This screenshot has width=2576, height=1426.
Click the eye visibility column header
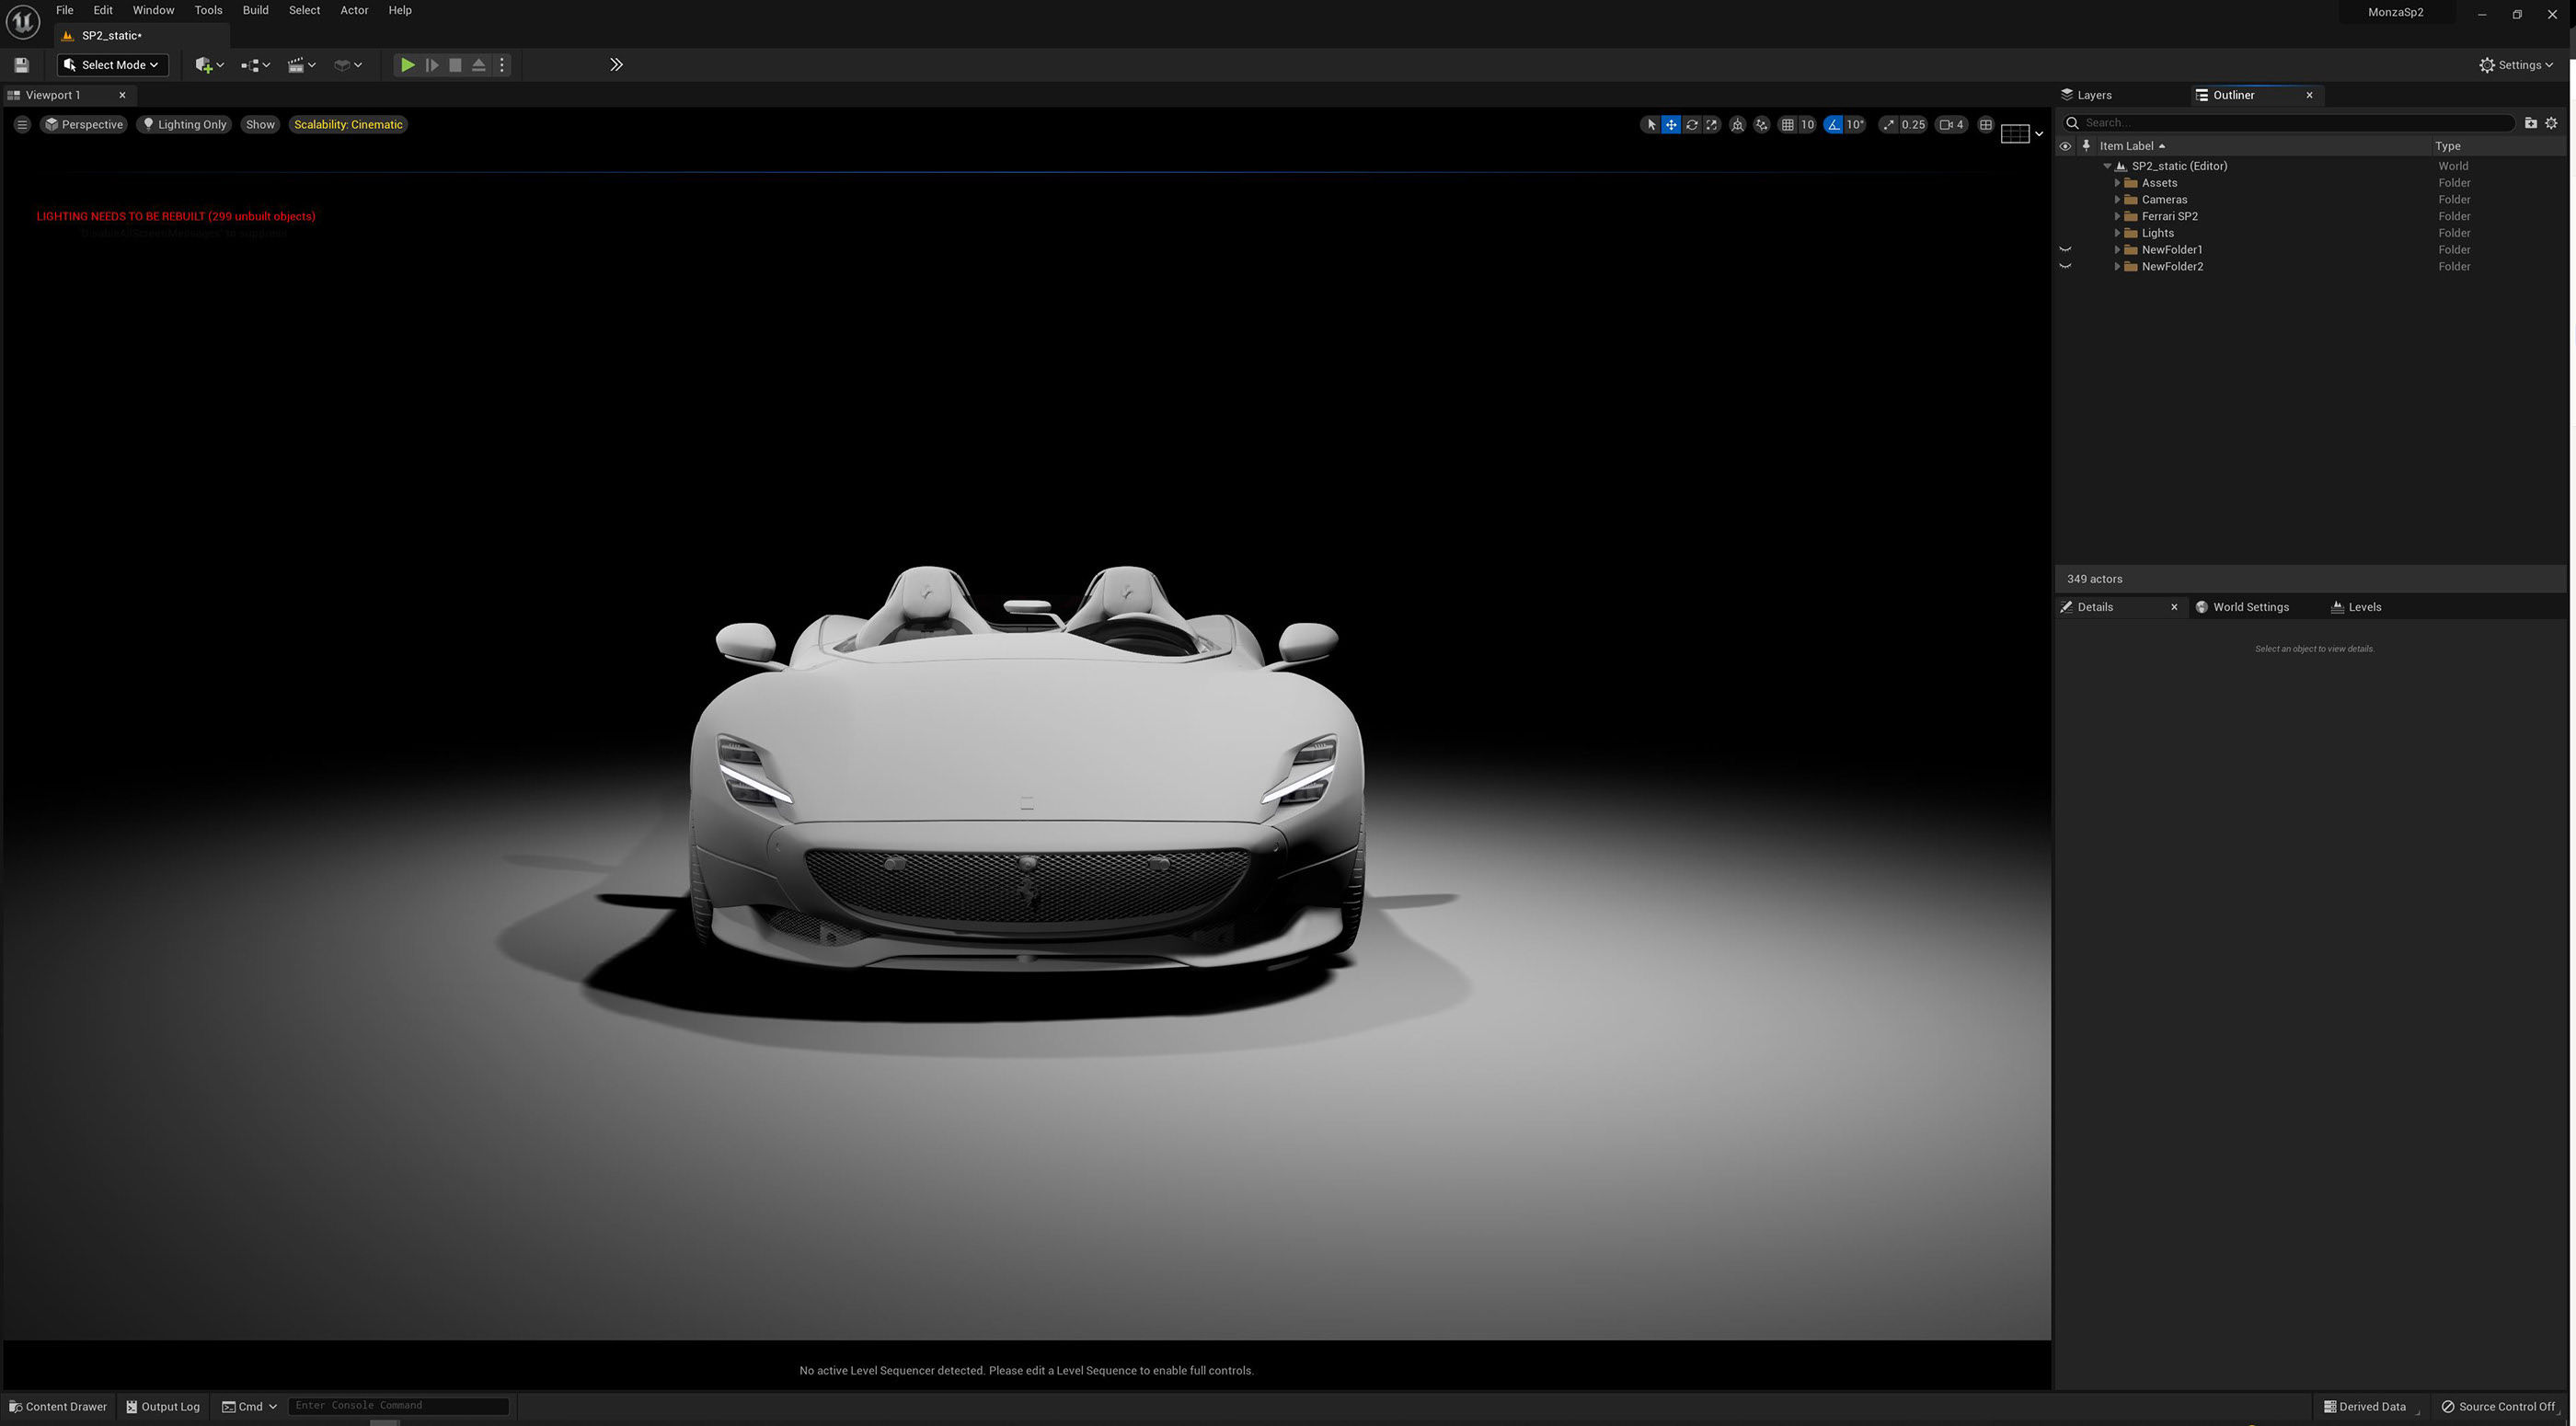(x=2065, y=146)
